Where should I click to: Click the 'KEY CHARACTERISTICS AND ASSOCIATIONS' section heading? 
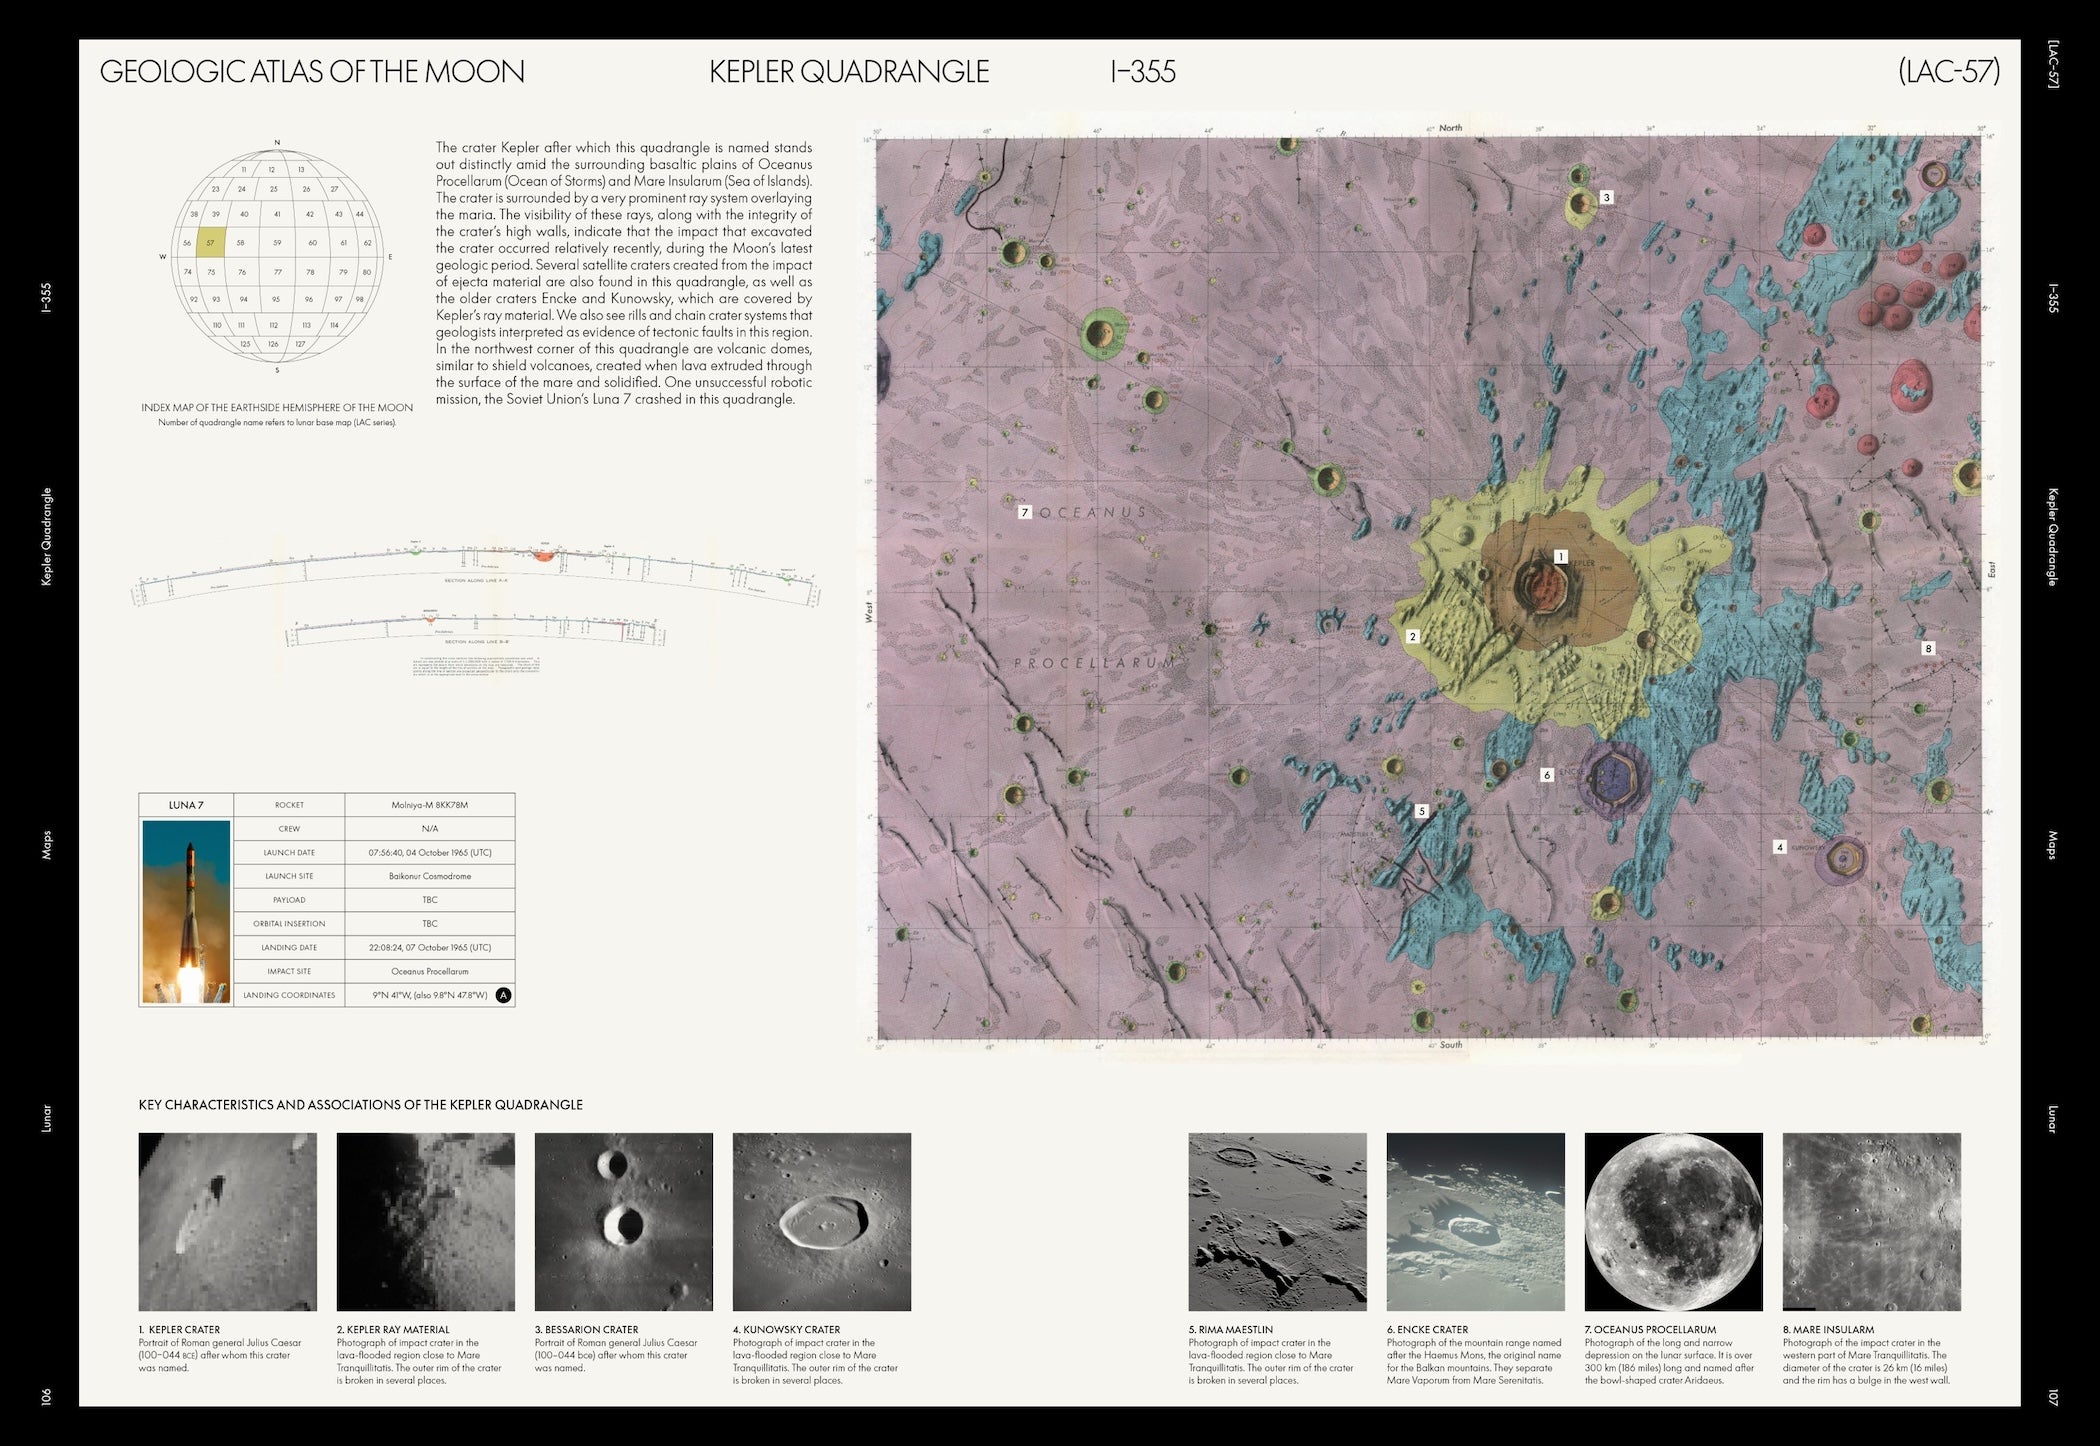[361, 1105]
